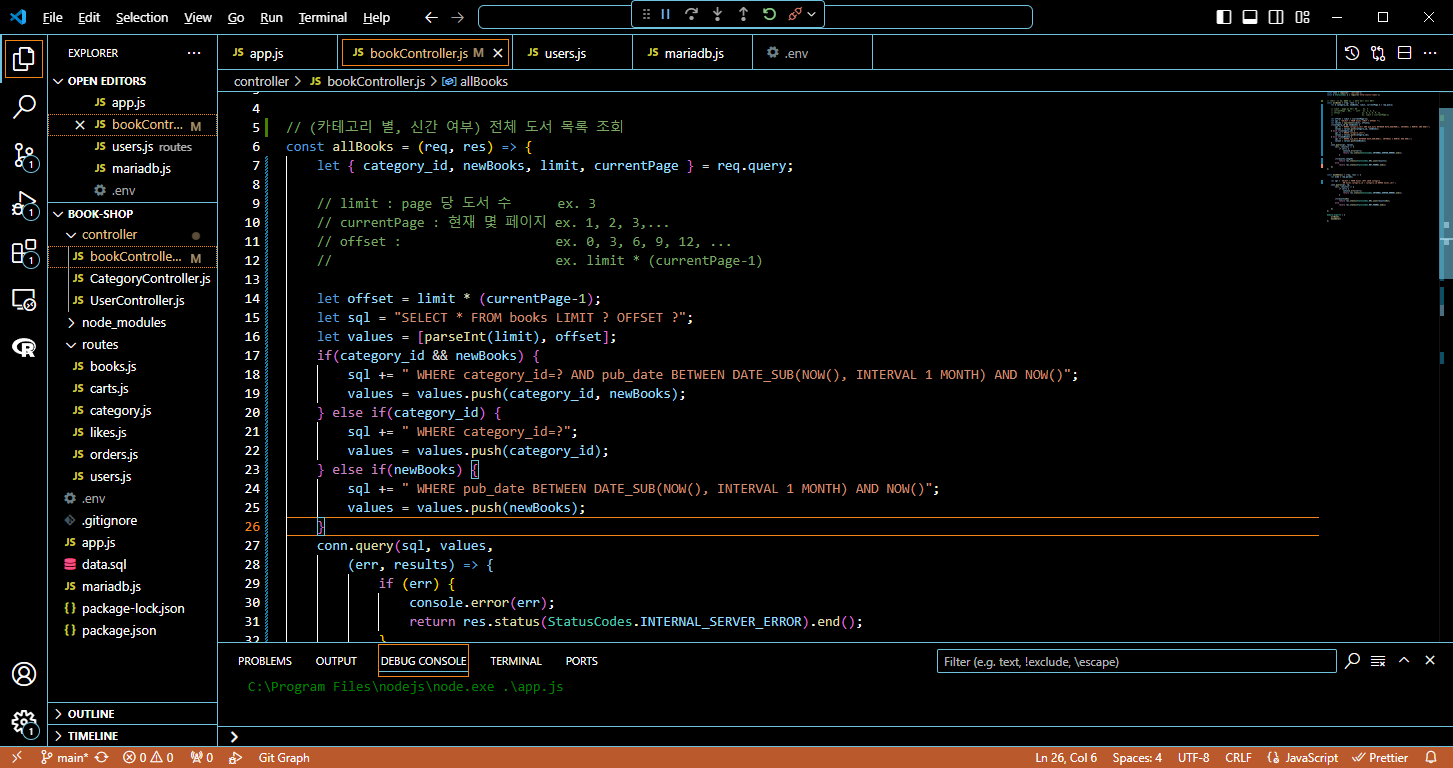Collapse the routes folder
Image resolution: width=1453 pixels, height=768 pixels.
[132, 345]
